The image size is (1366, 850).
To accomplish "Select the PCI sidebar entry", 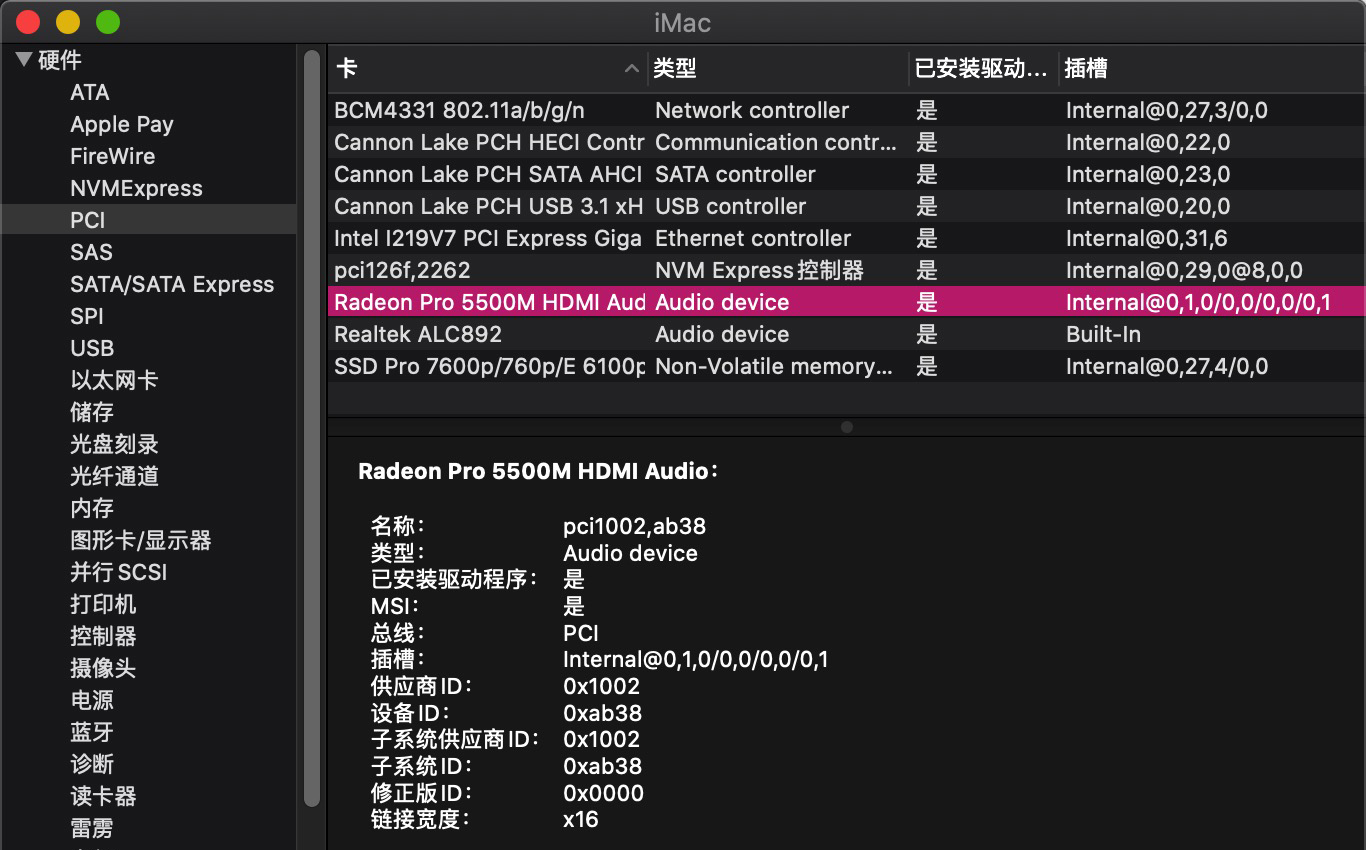I will (88, 220).
